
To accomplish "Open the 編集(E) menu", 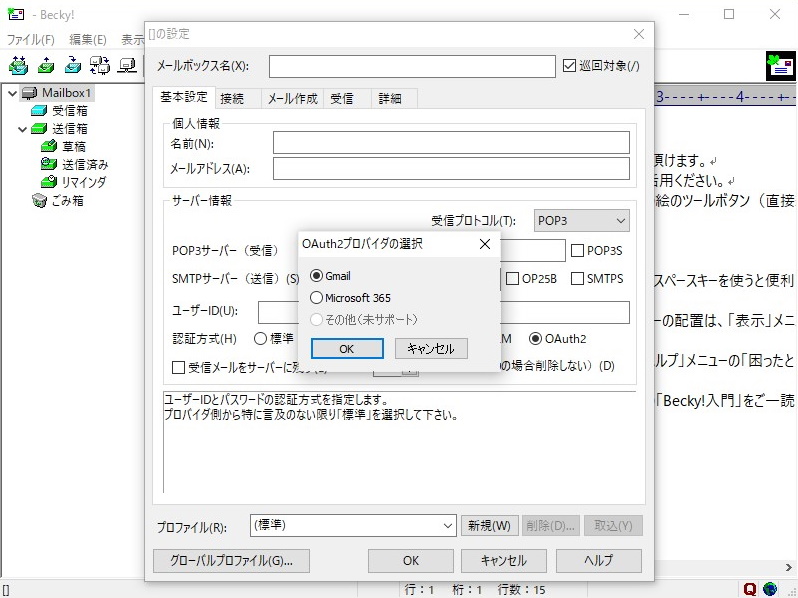I will point(88,39).
